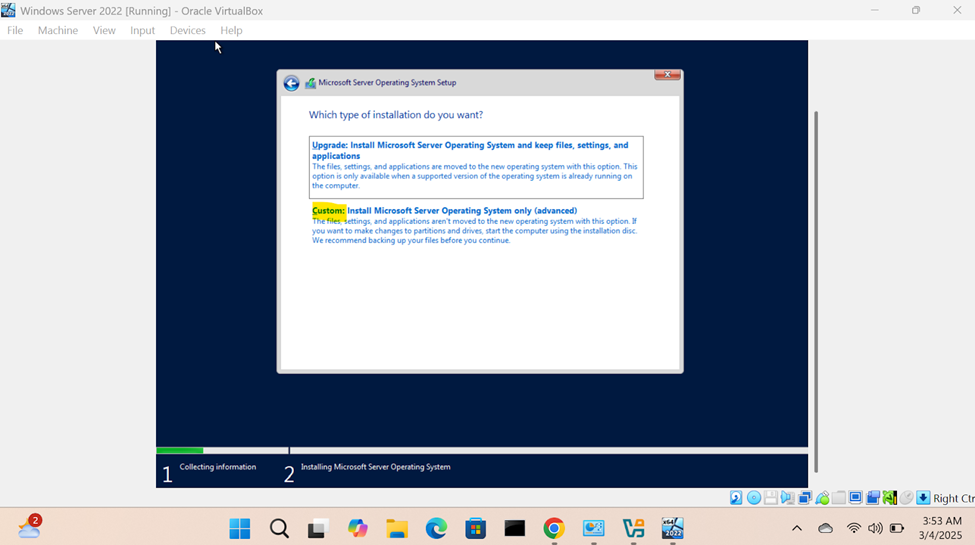Click the network adapter indicator icon
This screenshot has width=975, height=545.
coord(805,498)
